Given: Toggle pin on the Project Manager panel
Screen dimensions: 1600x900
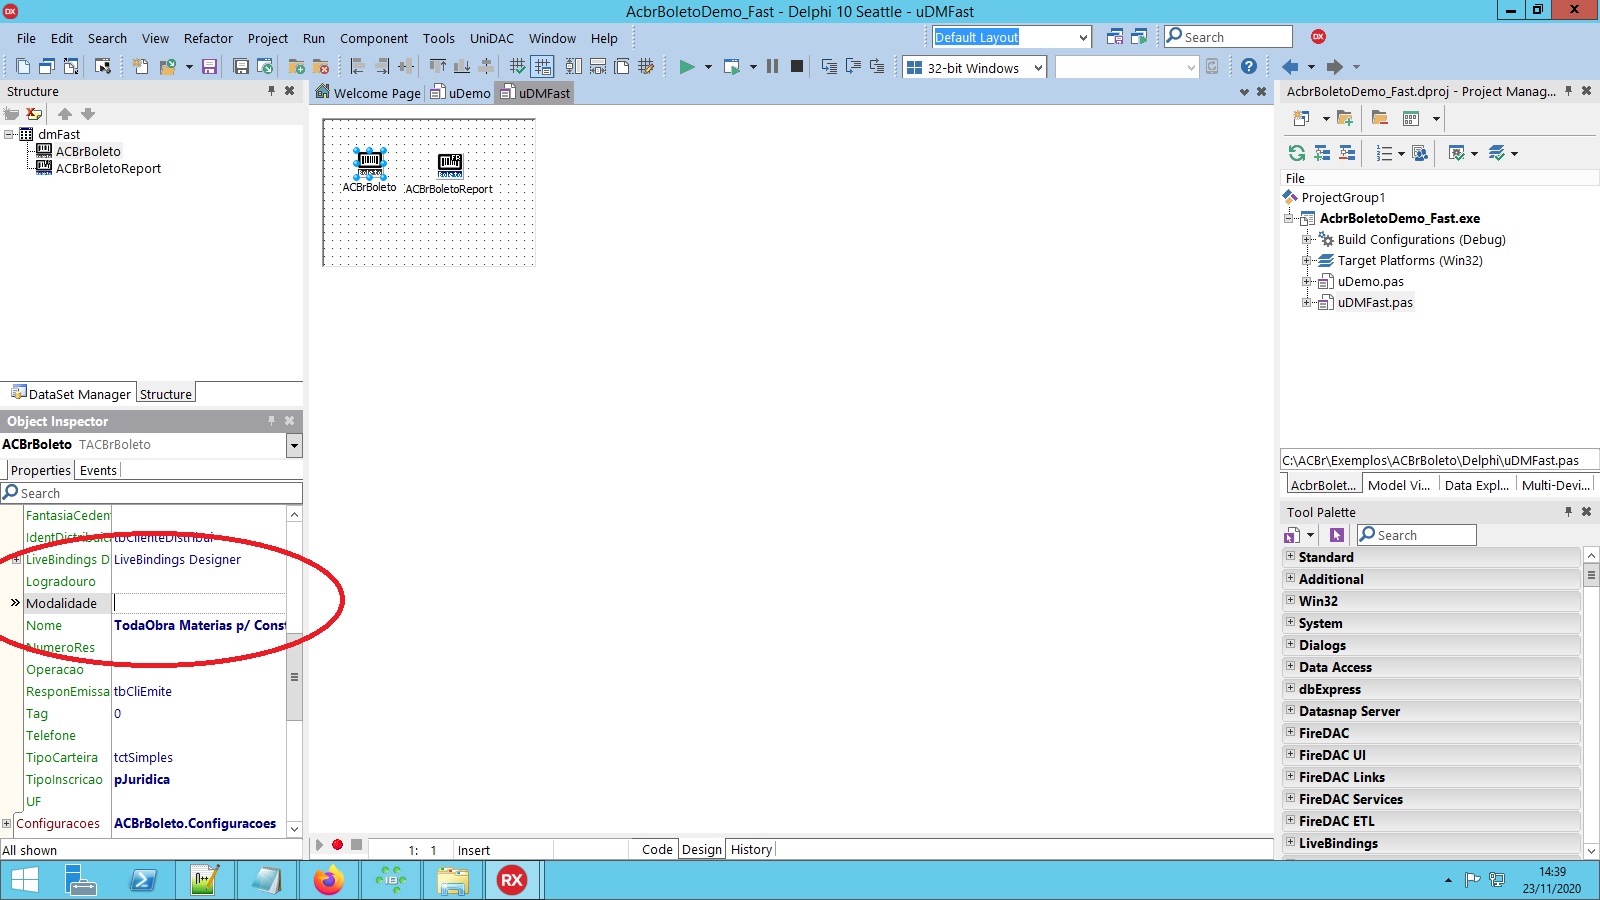Looking at the screenshot, I should click(1568, 91).
